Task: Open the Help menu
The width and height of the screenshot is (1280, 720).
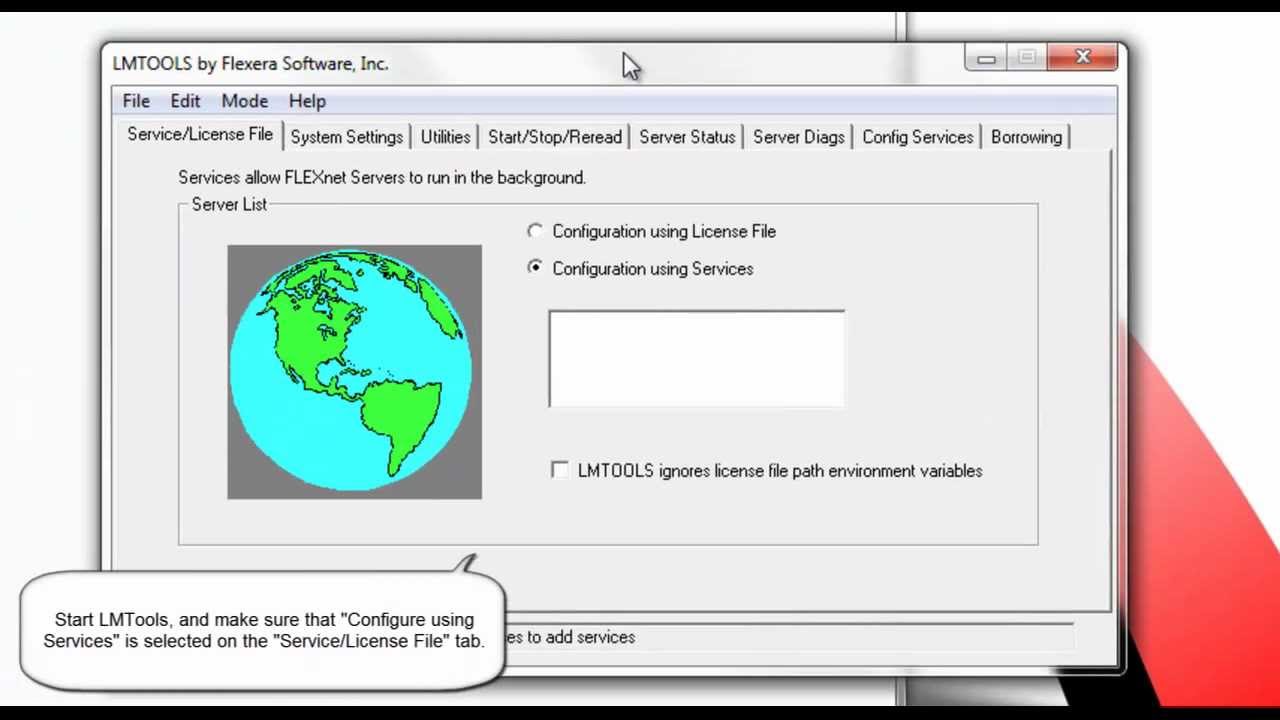Action: click(307, 101)
